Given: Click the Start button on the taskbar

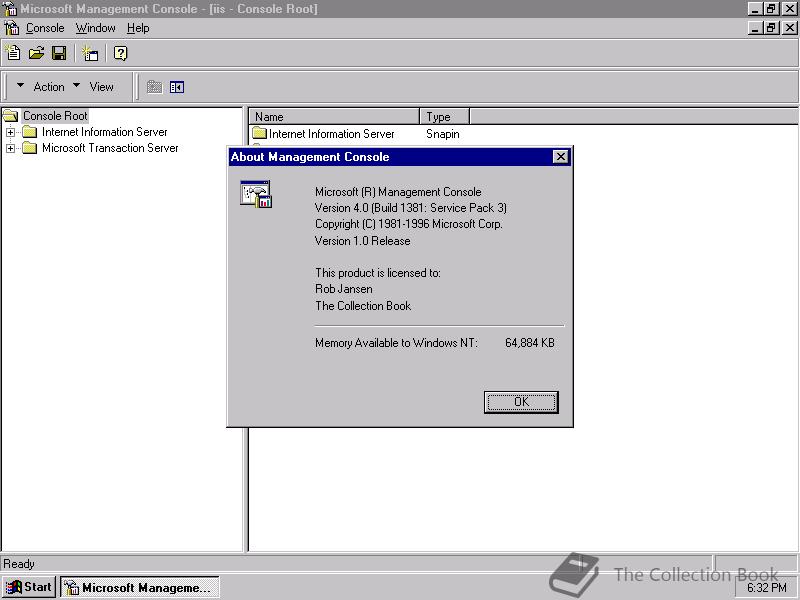Looking at the screenshot, I should tap(29, 587).
